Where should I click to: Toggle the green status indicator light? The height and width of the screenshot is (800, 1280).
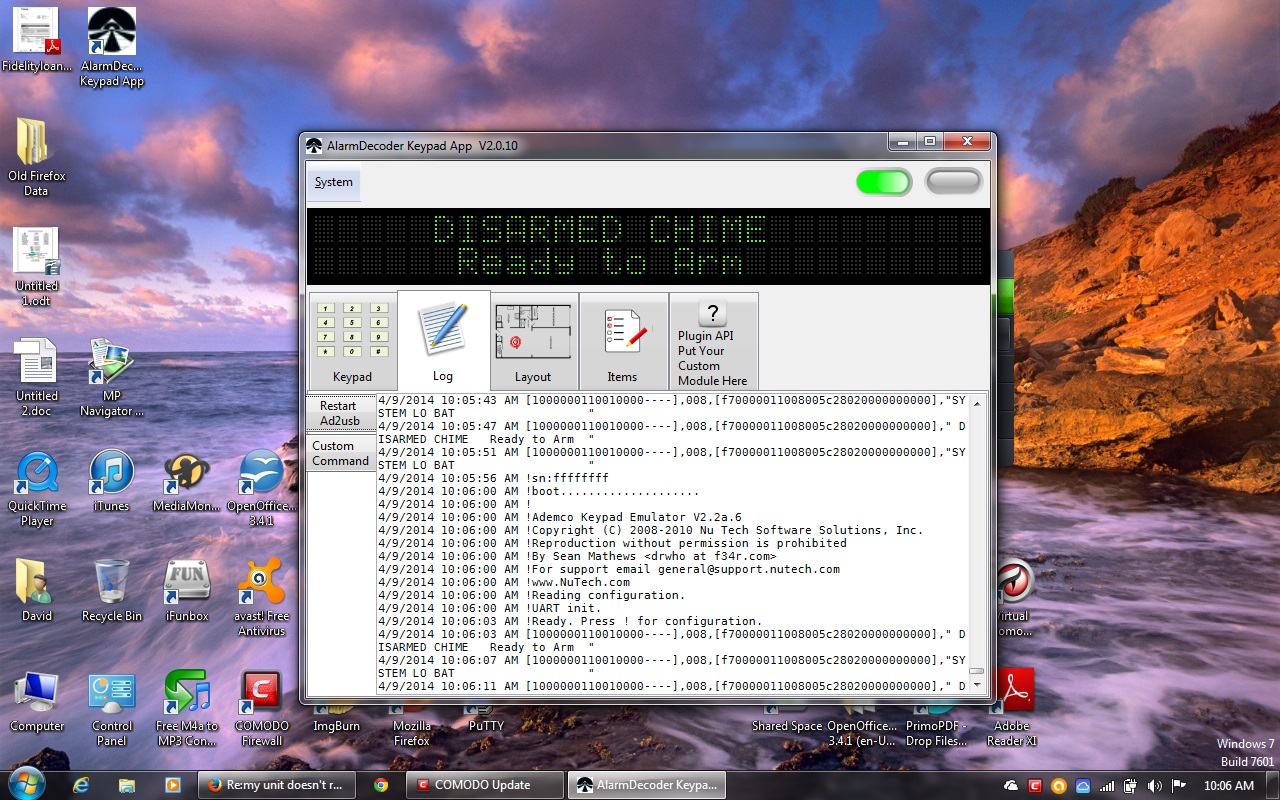pos(884,182)
